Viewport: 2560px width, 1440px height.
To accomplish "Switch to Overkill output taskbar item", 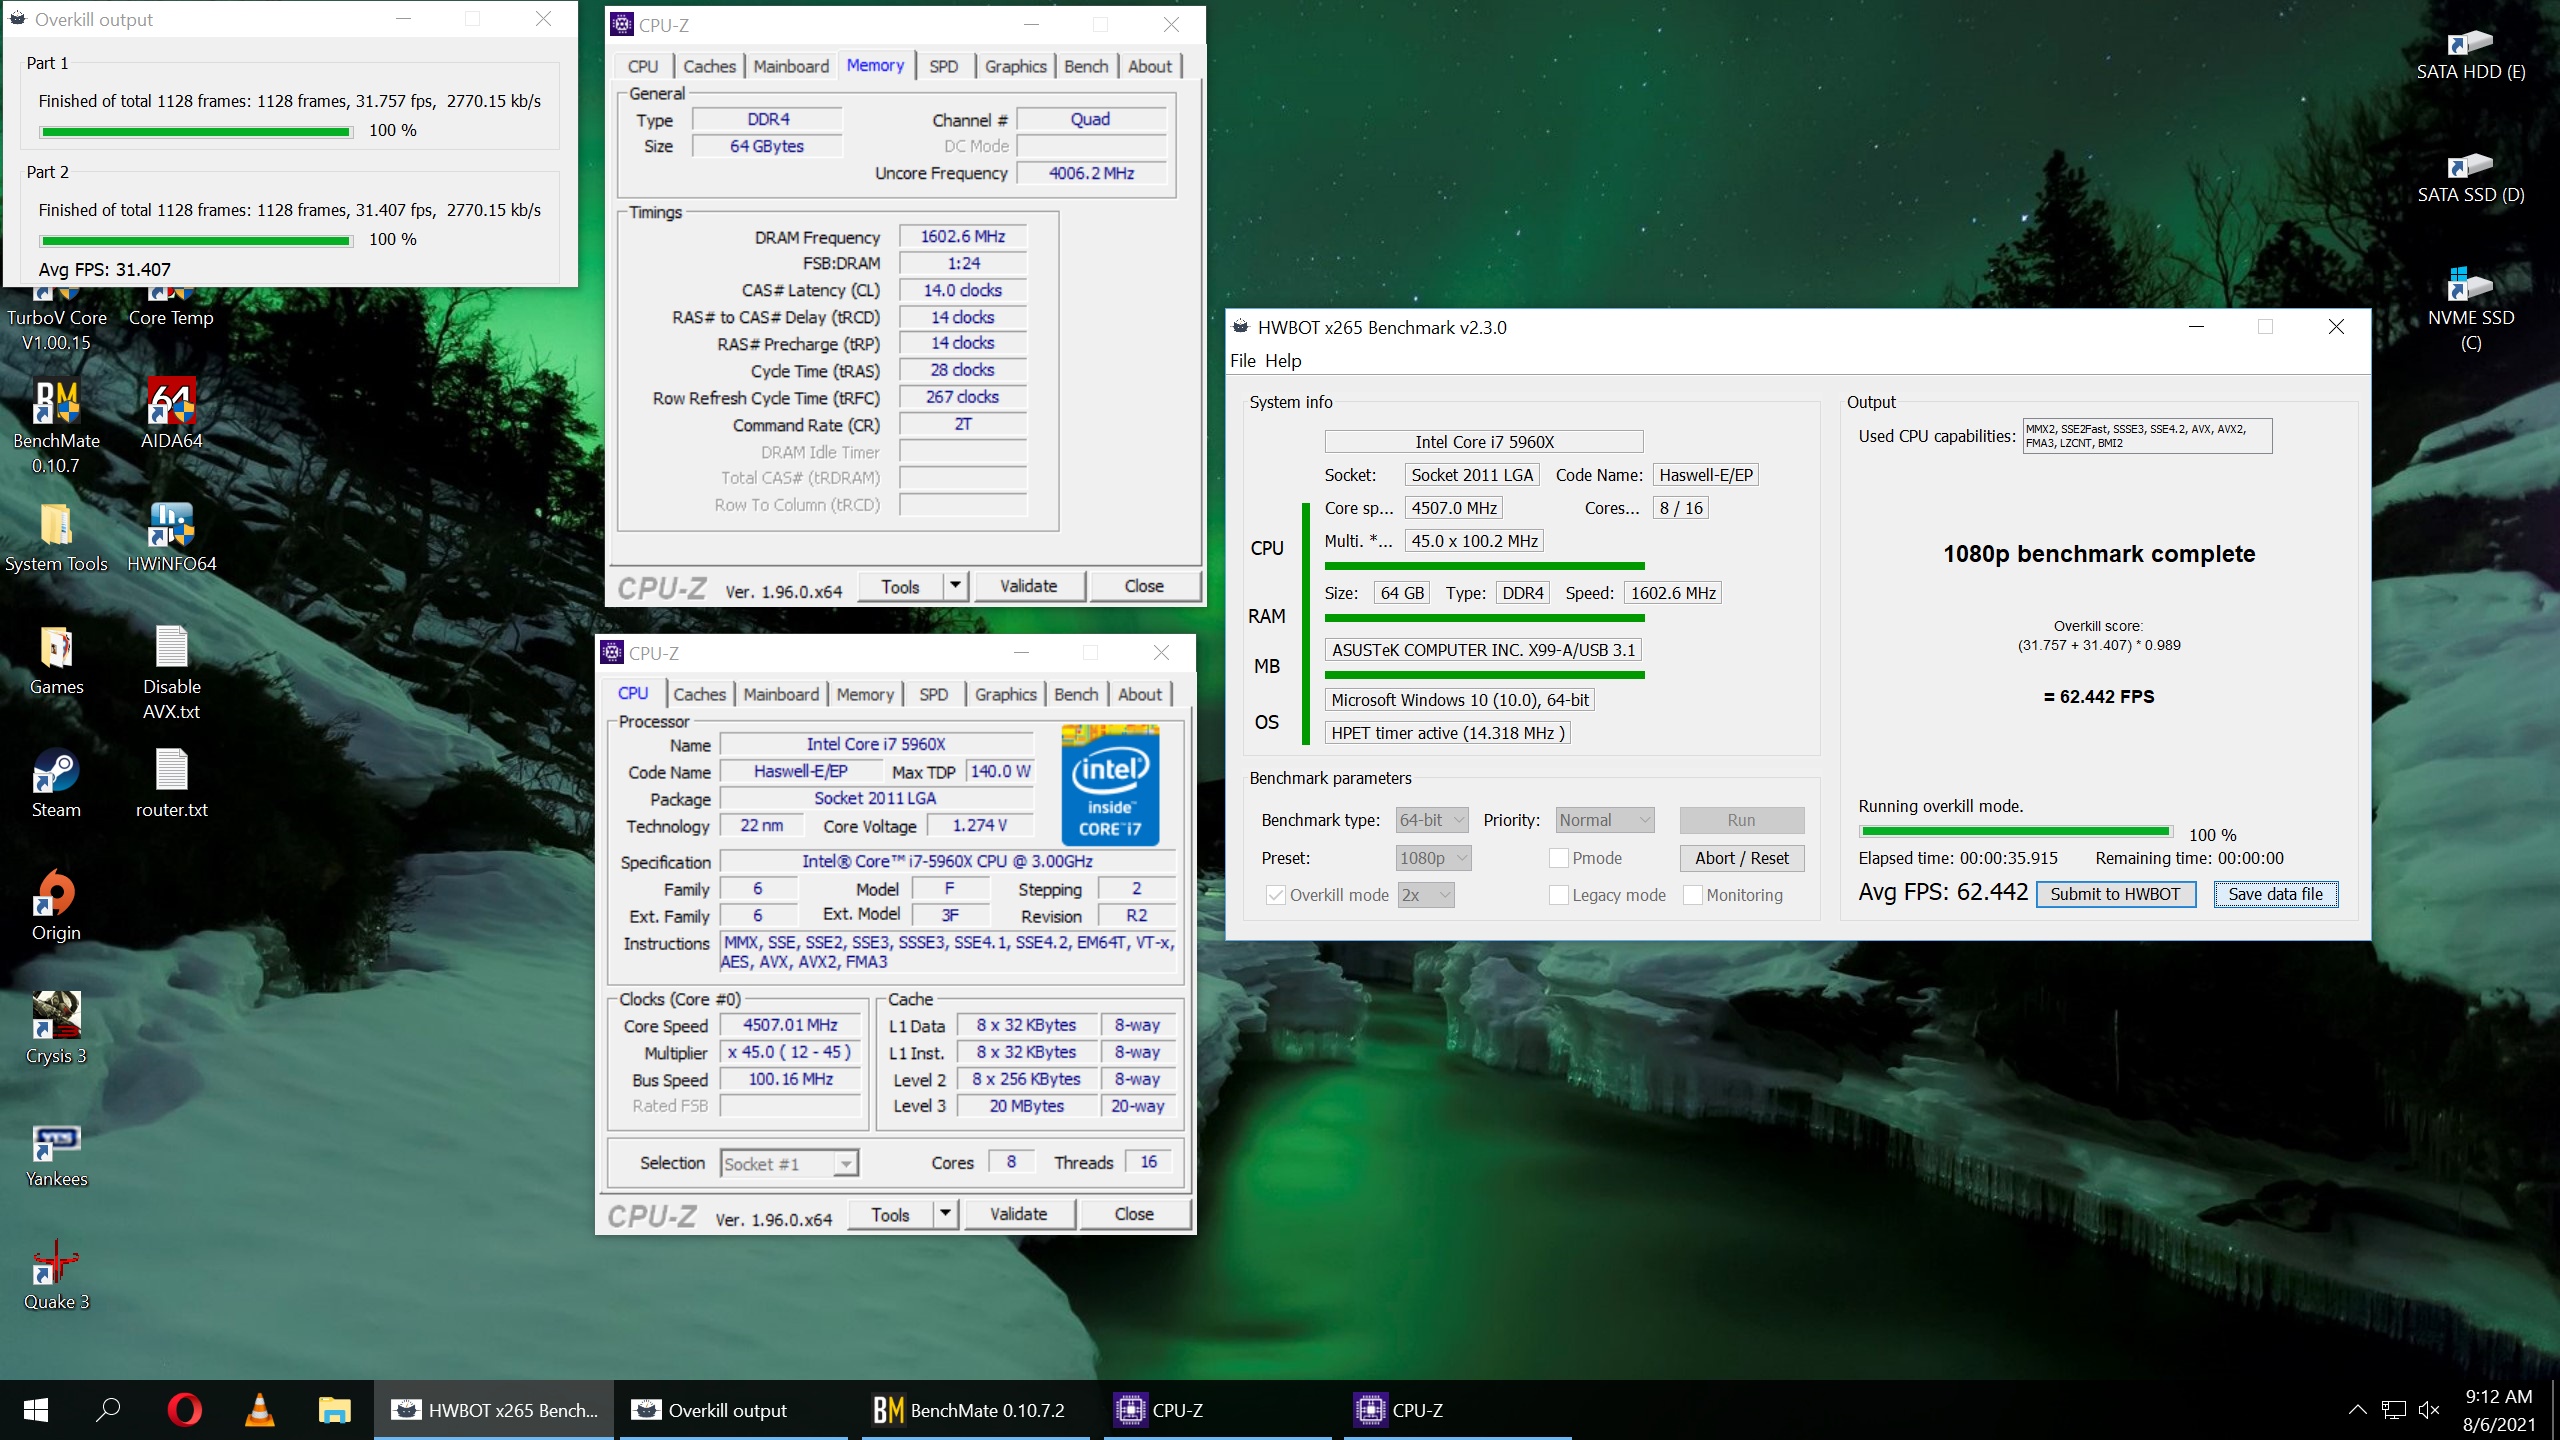I will [x=734, y=1410].
